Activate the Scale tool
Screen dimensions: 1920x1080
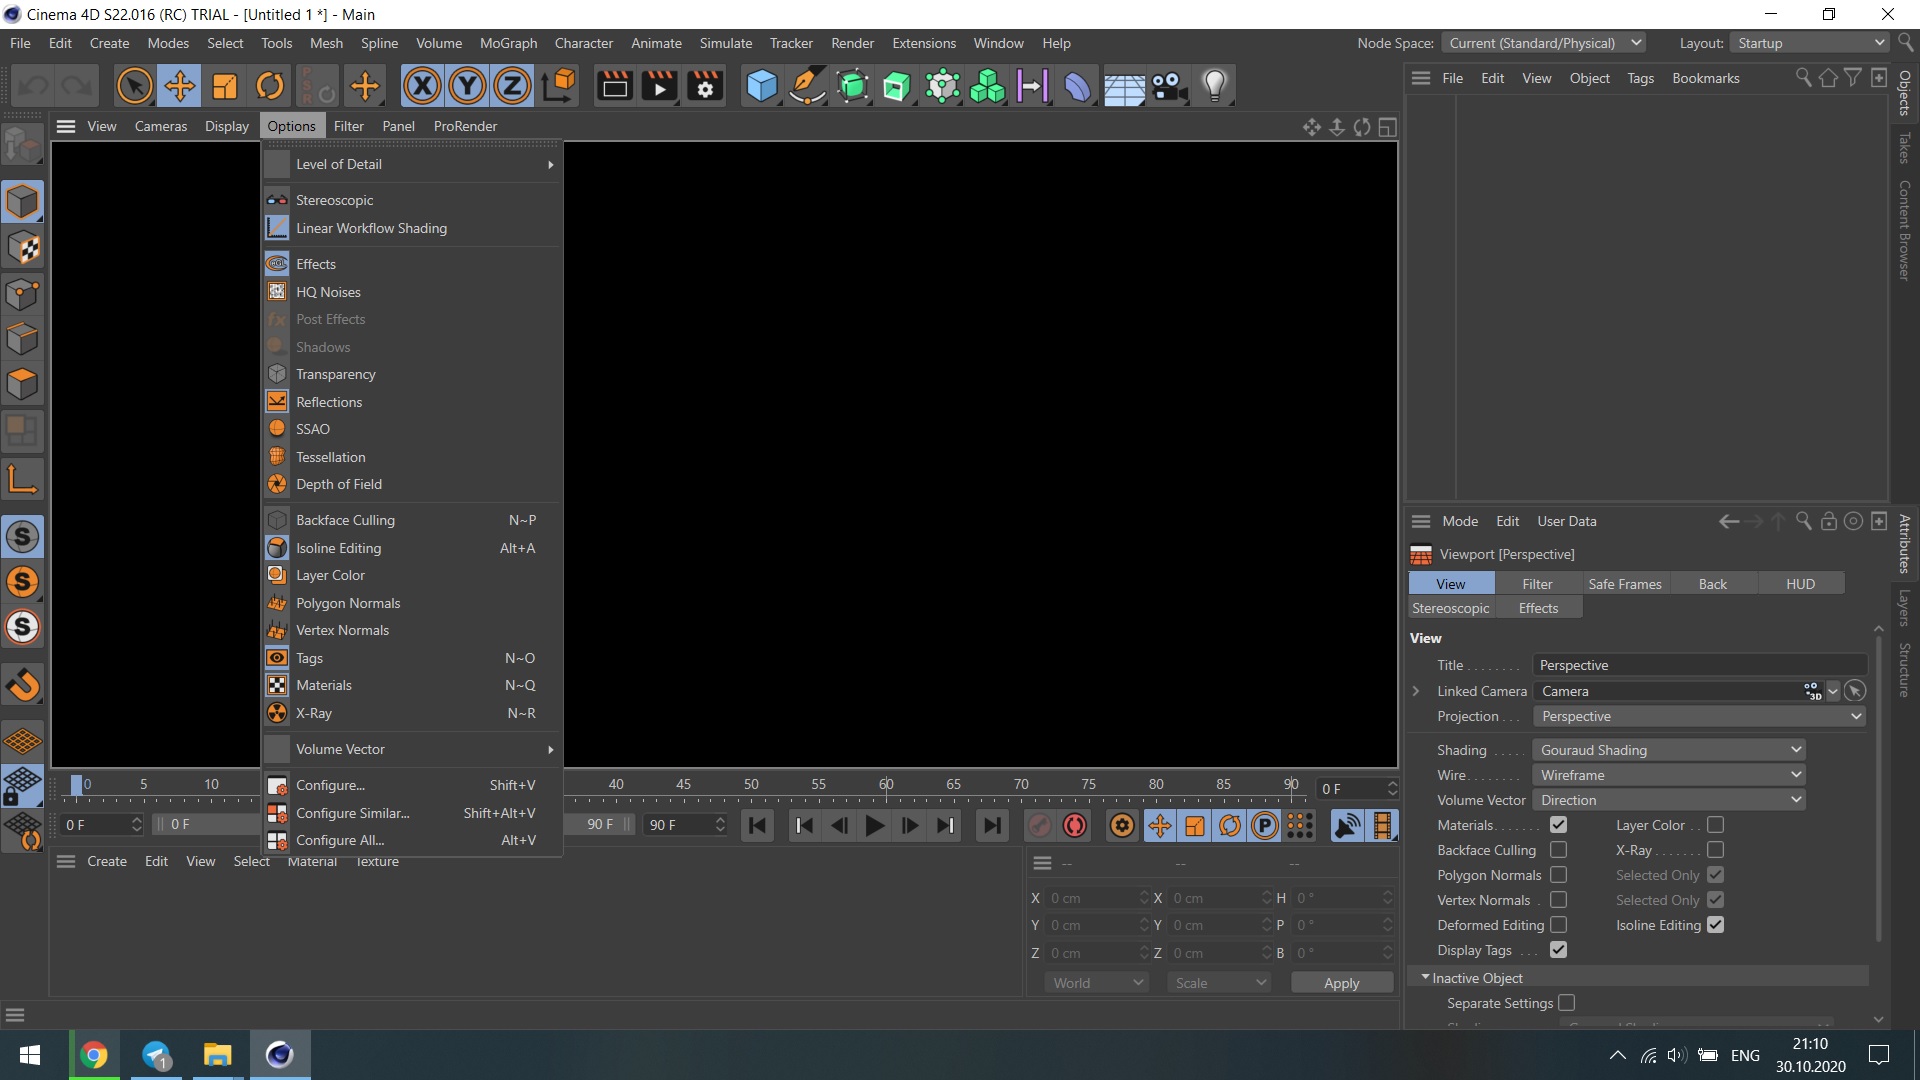click(x=225, y=86)
